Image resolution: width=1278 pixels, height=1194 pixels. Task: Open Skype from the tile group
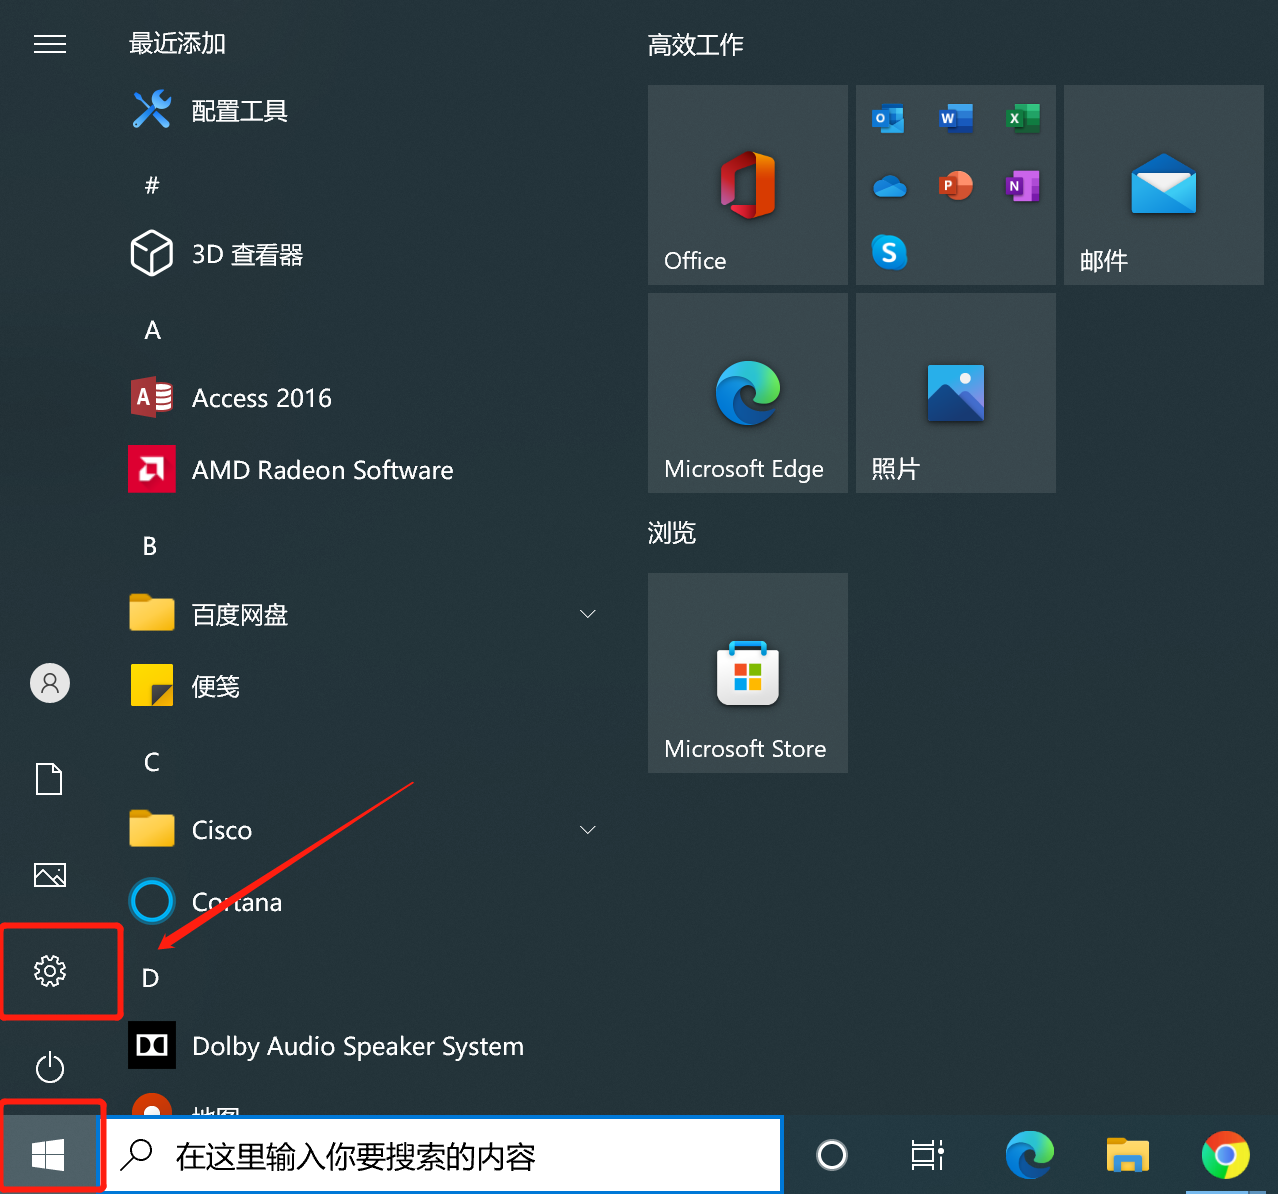[x=889, y=252]
